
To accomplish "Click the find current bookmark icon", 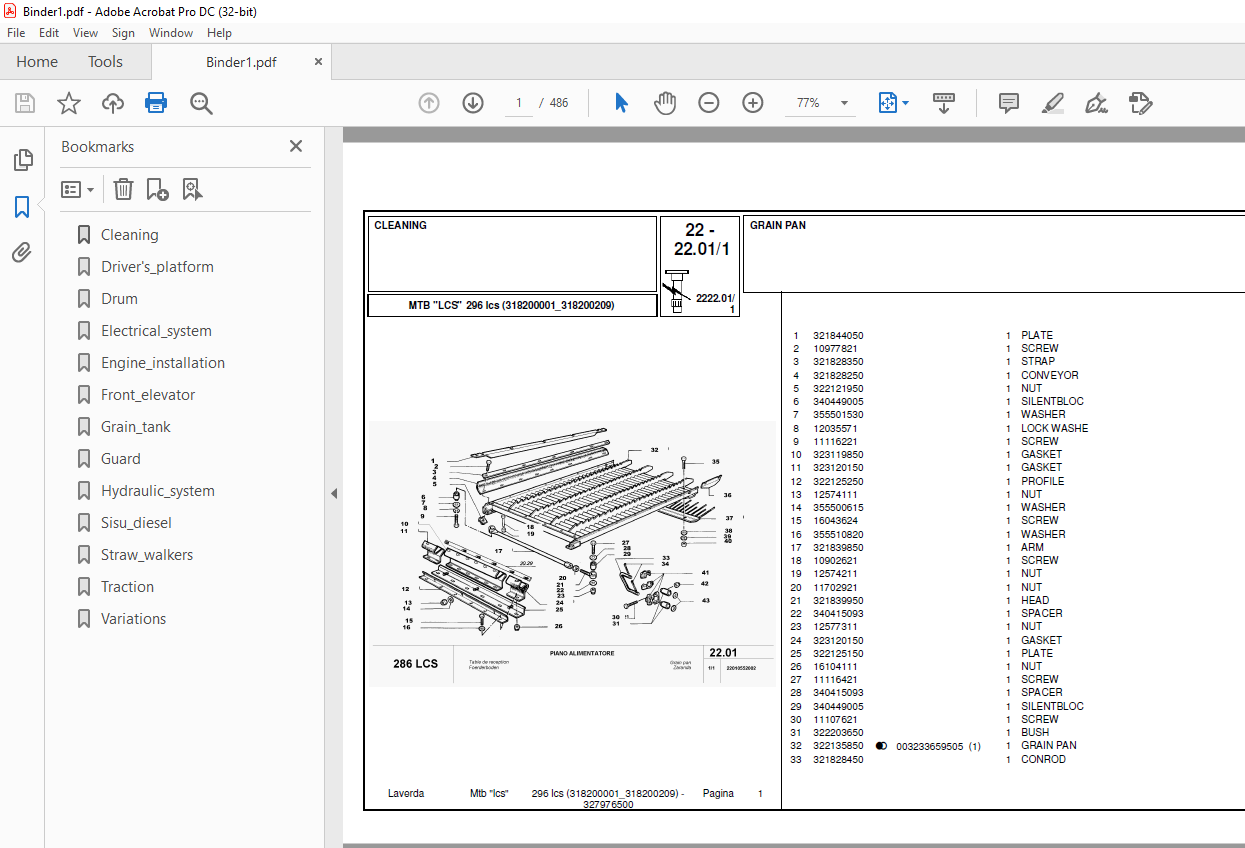I will click(193, 189).
